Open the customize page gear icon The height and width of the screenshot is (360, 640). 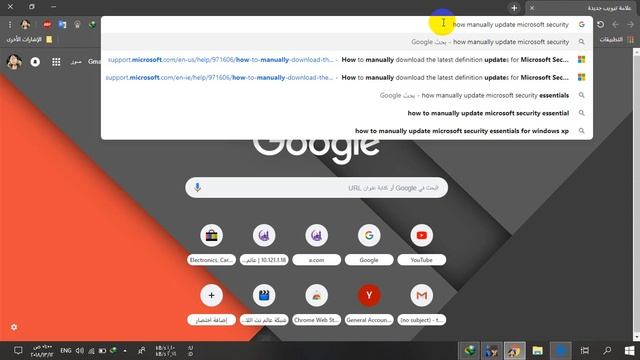pyautogui.click(x=14, y=327)
